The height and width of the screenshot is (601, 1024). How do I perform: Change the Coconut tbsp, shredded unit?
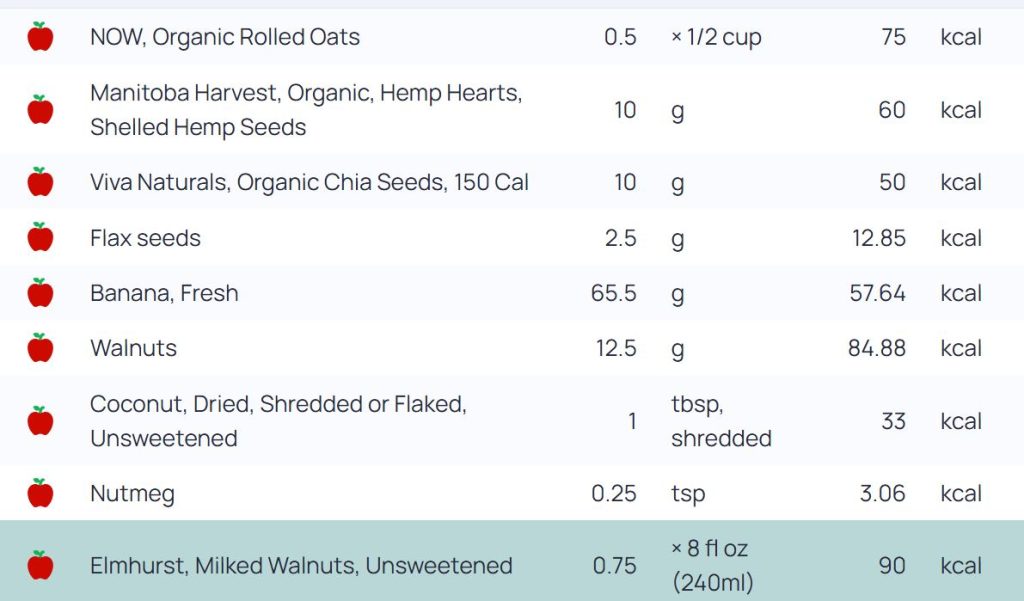(720, 421)
